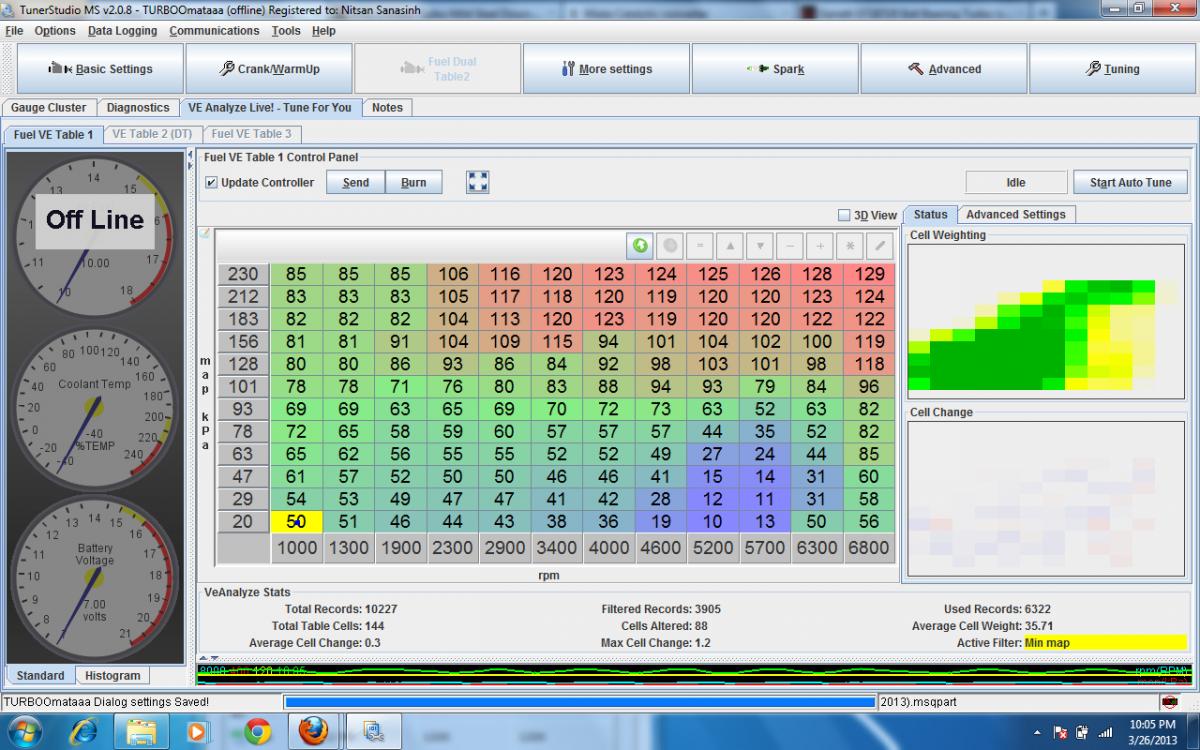
Task: Open the Basic Settings dropdown button
Action: [x=100, y=69]
